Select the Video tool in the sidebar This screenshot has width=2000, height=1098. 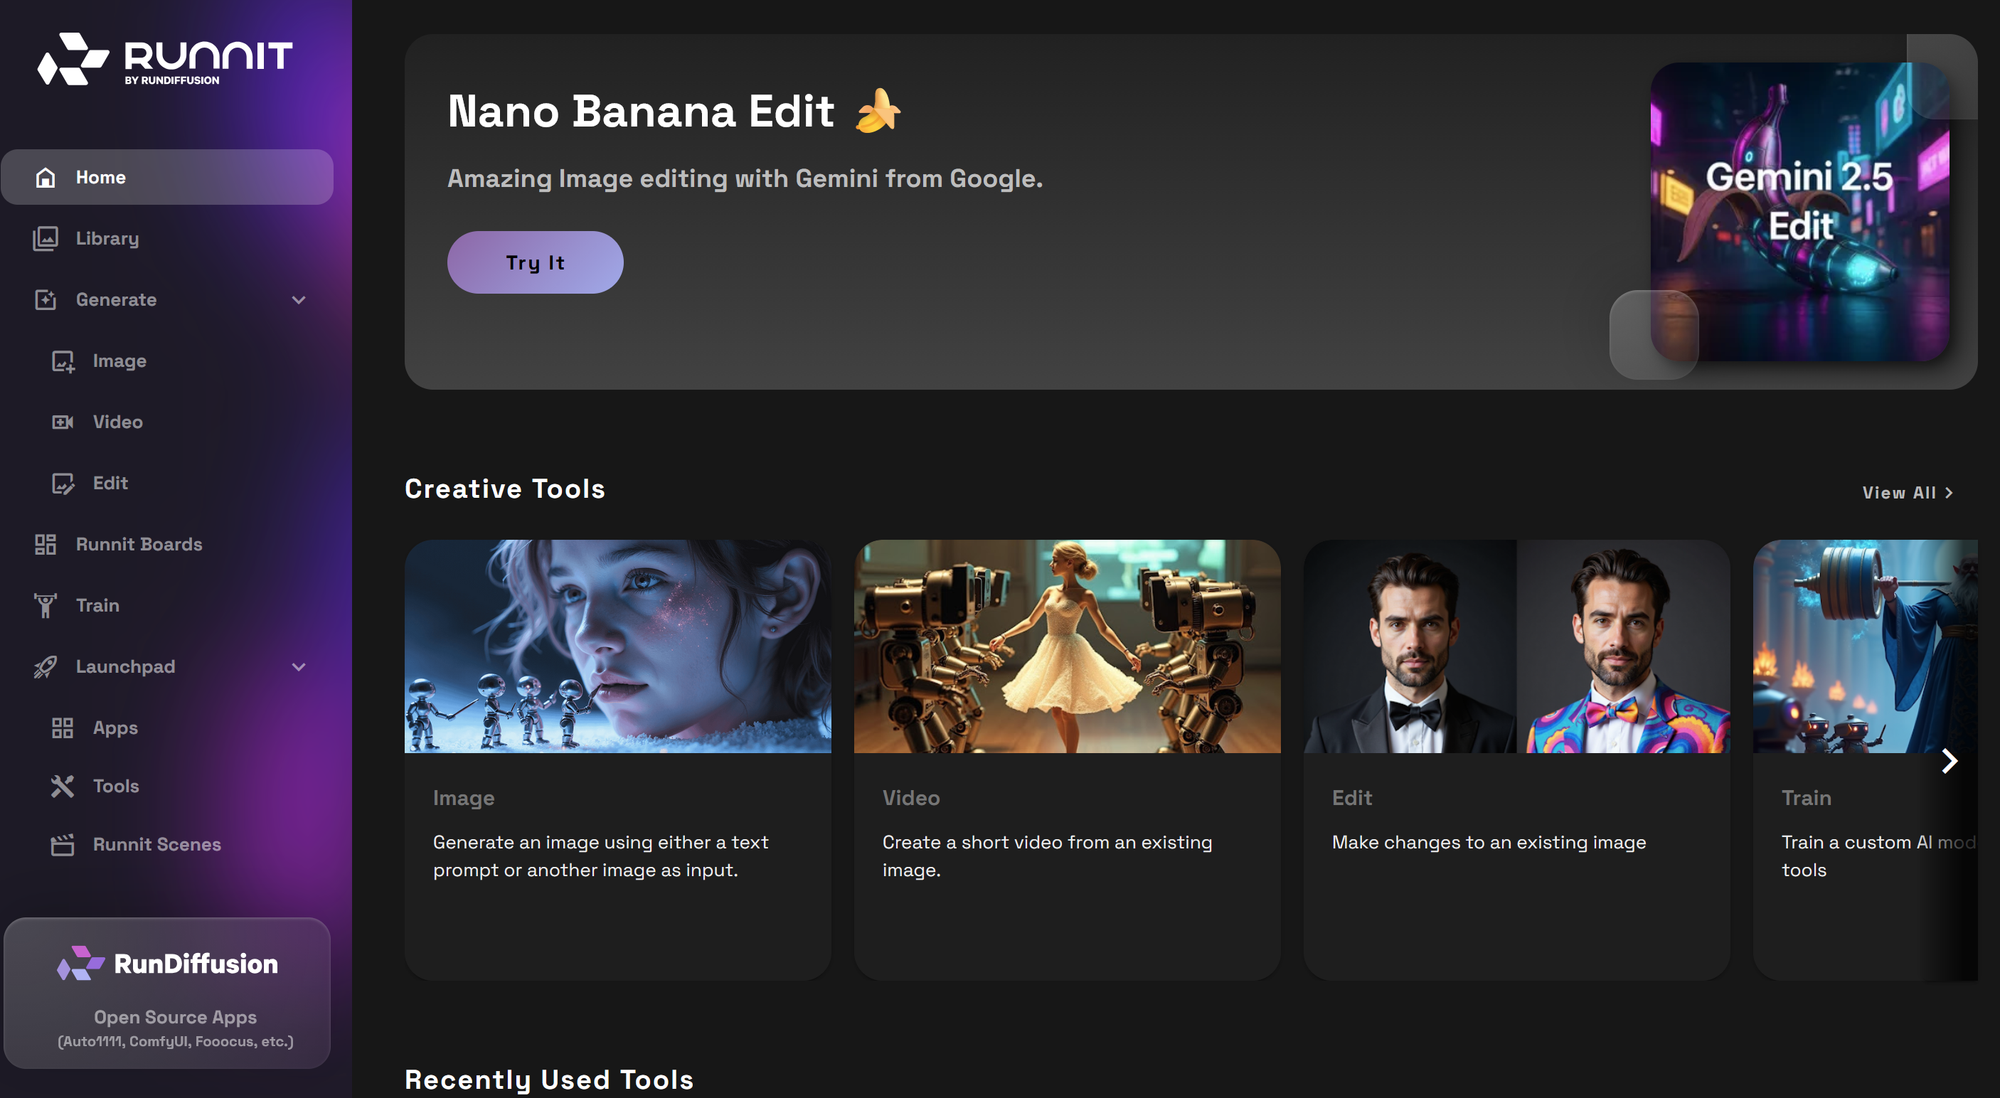(117, 422)
